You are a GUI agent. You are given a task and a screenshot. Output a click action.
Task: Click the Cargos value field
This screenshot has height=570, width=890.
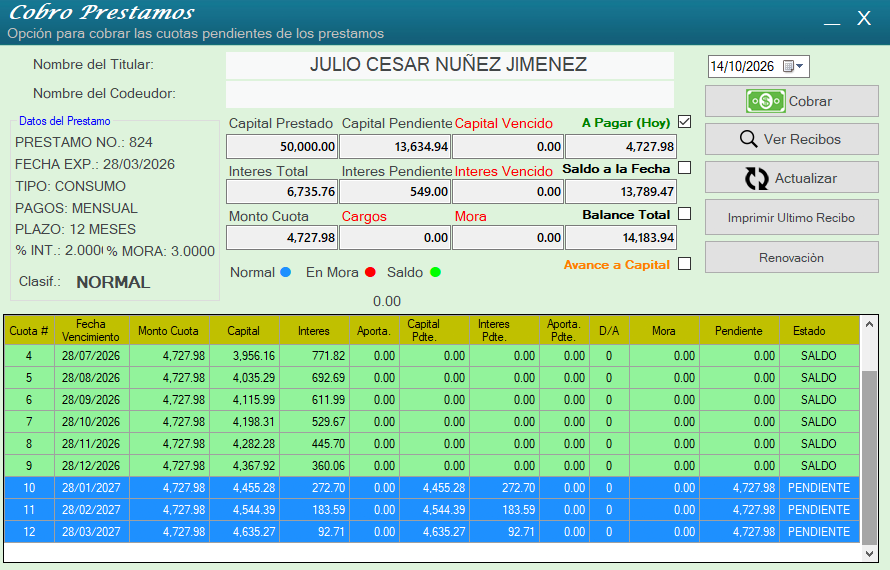394,237
